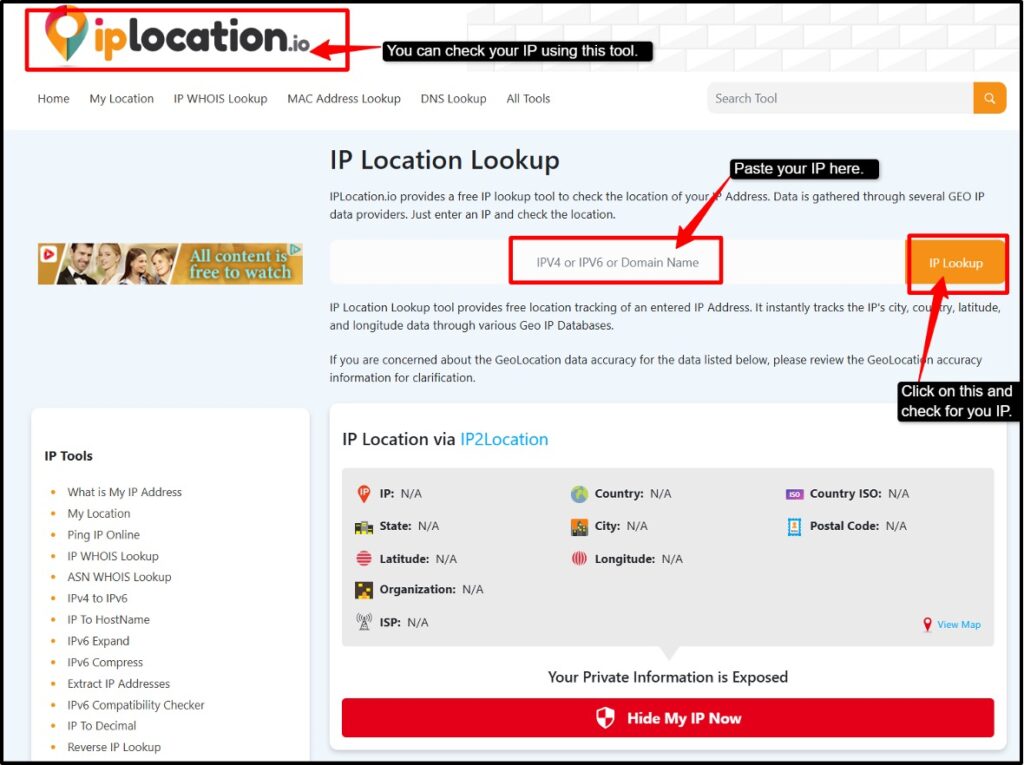Click Your Private Information is Exposed text

[667, 677]
